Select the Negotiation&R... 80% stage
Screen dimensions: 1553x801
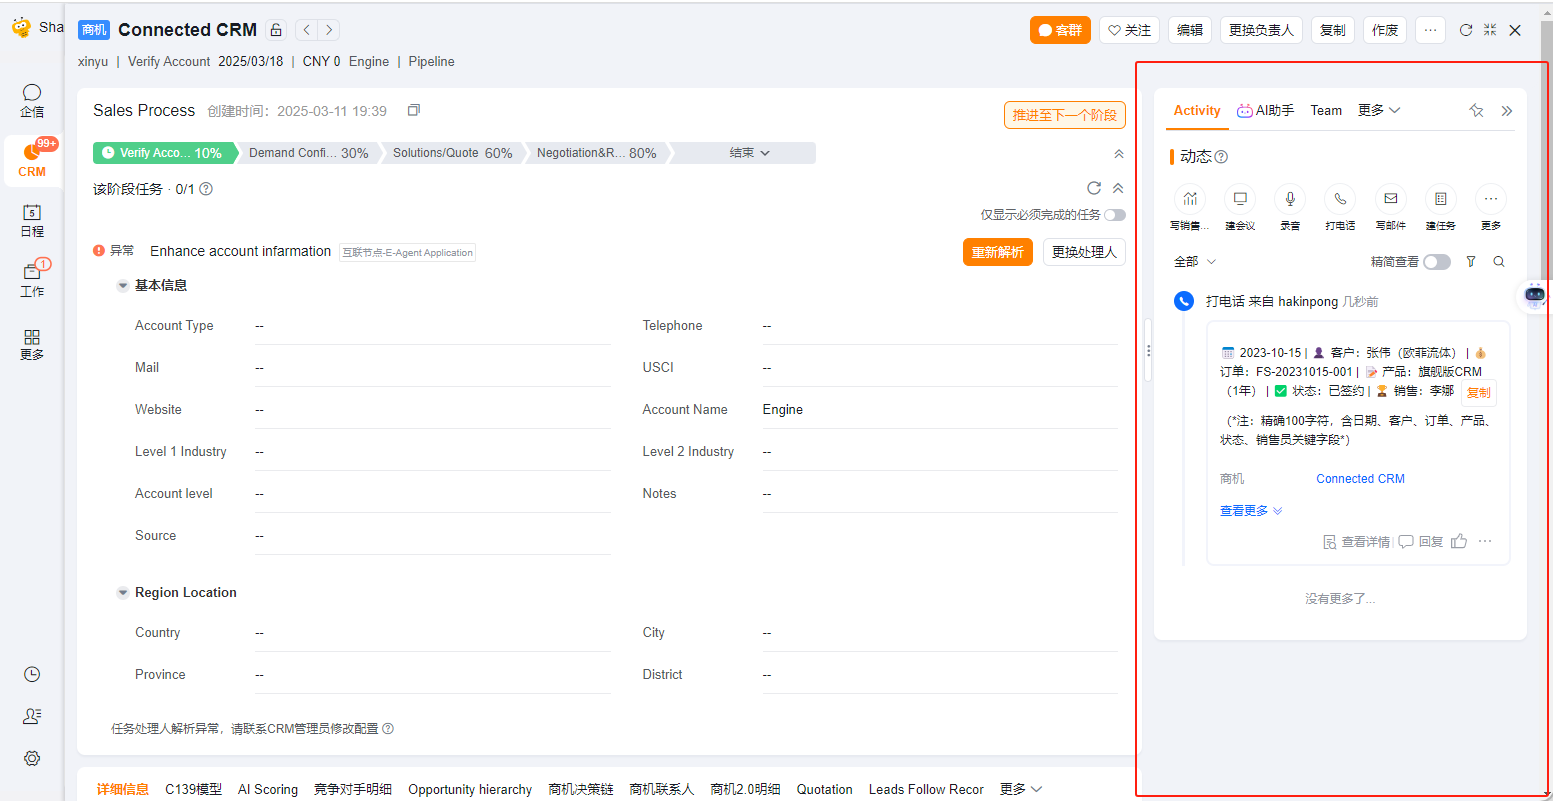point(596,153)
